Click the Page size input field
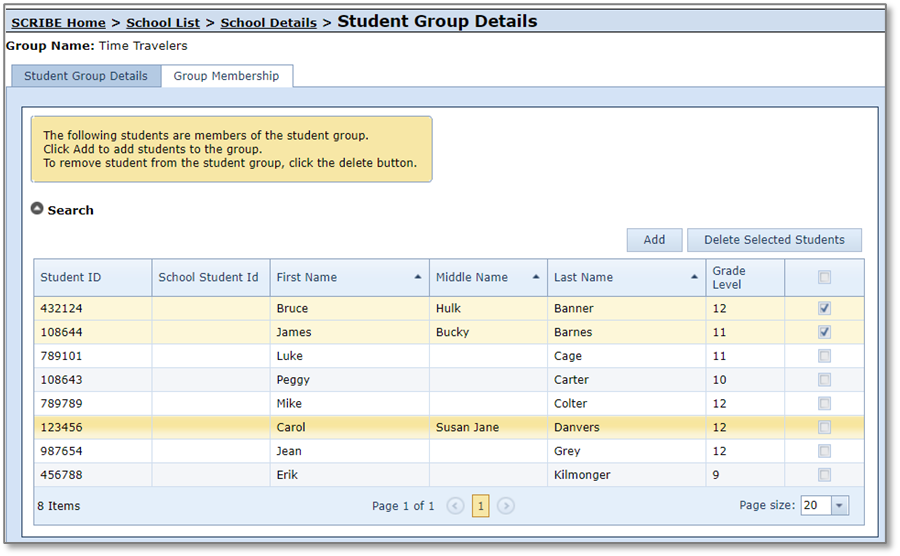Viewport: 900px width, 556px height. 816,506
